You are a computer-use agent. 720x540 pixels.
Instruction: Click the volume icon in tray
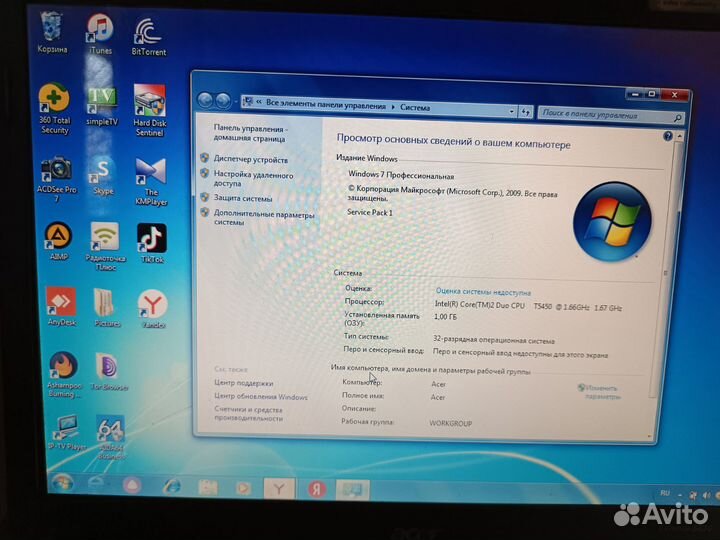706,495
